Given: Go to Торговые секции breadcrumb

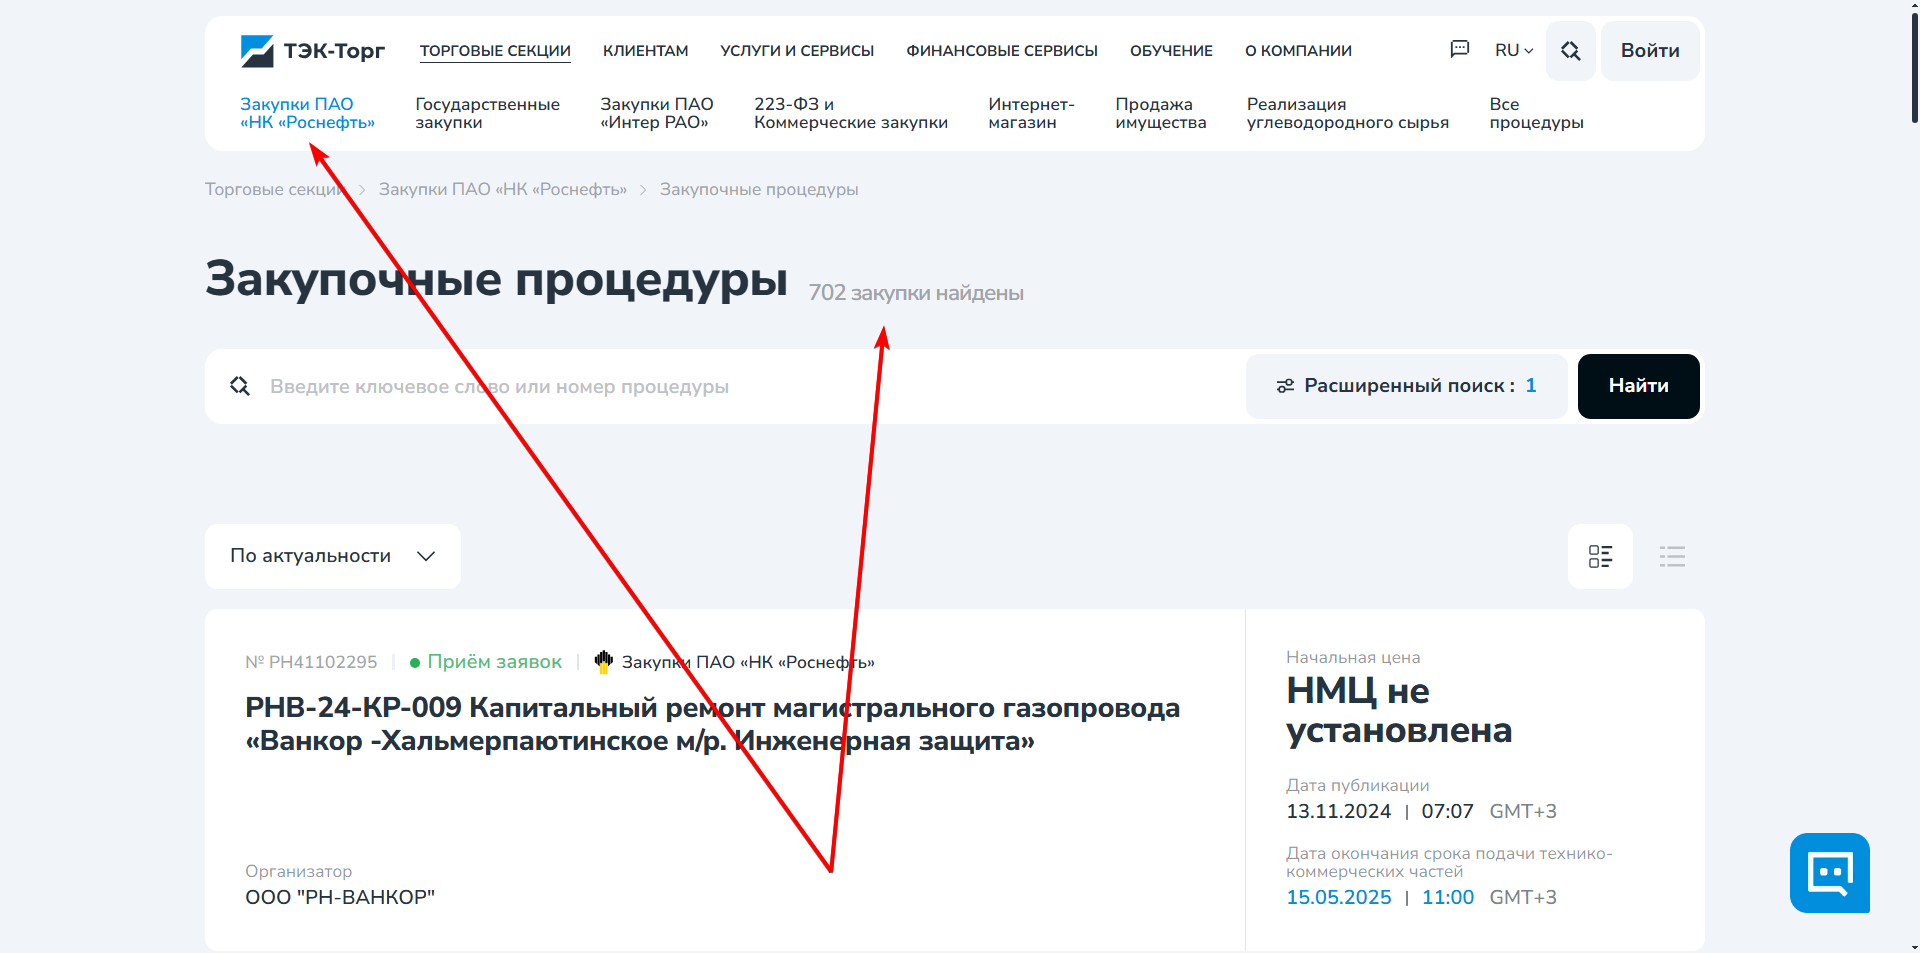Looking at the screenshot, I should pyautogui.click(x=275, y=190).
